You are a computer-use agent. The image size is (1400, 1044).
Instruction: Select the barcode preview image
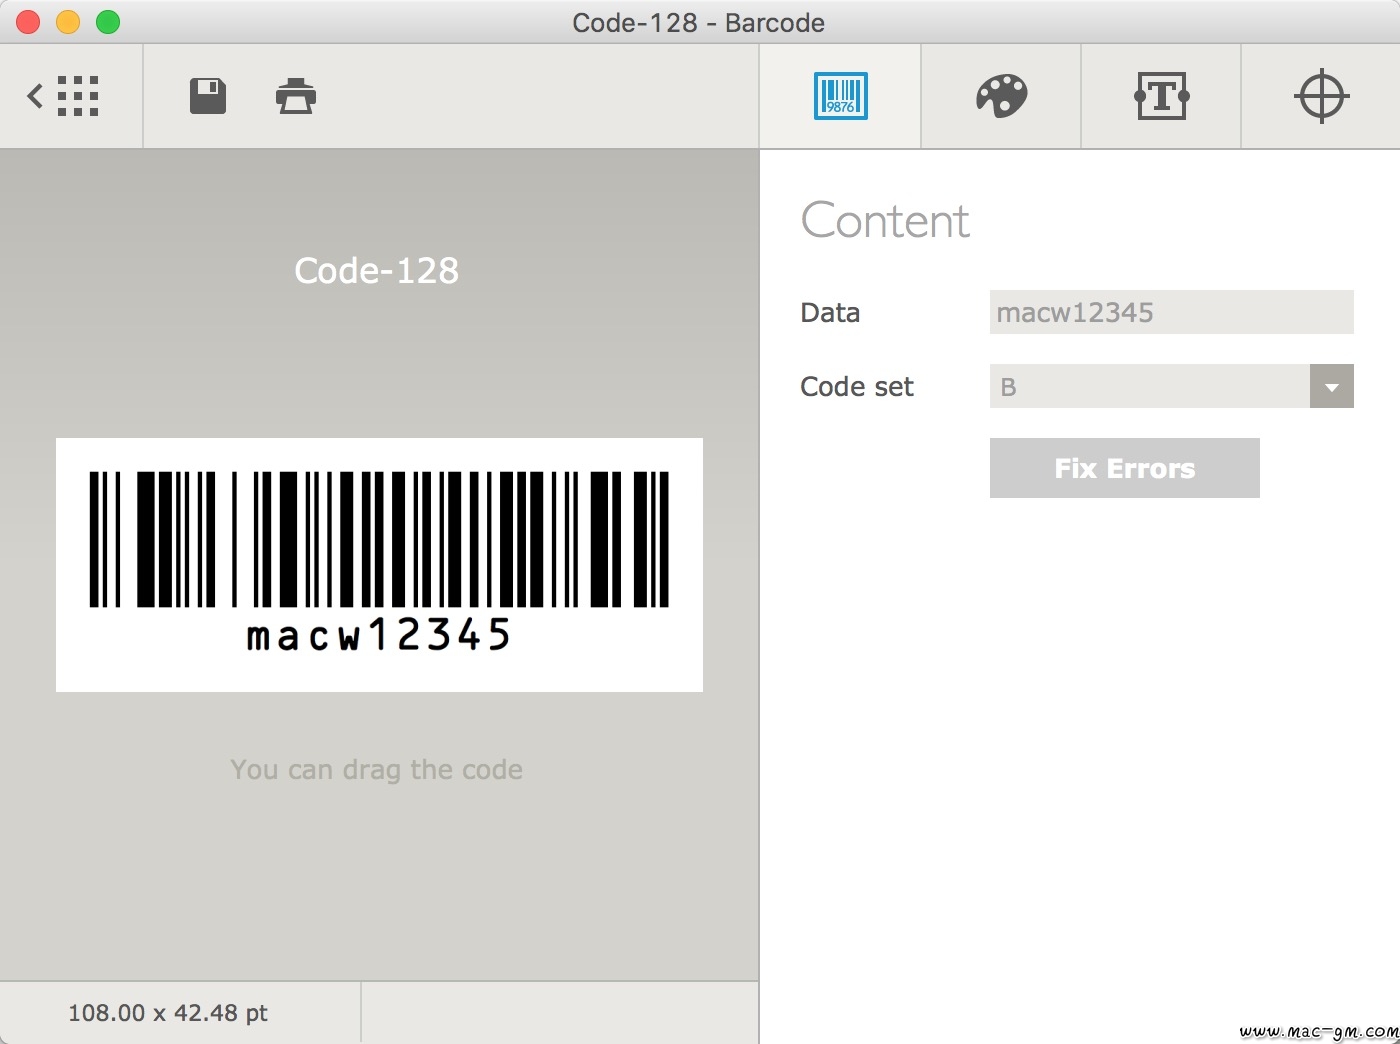pyautogui.click(x=379, y=564)
